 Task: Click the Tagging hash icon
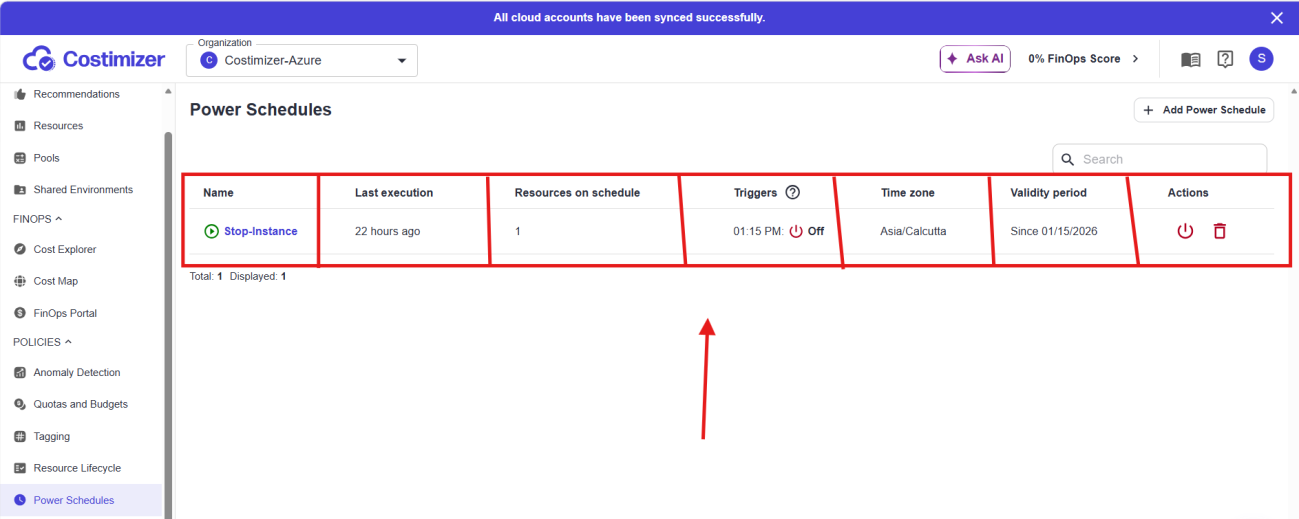(x=20, y=436)
